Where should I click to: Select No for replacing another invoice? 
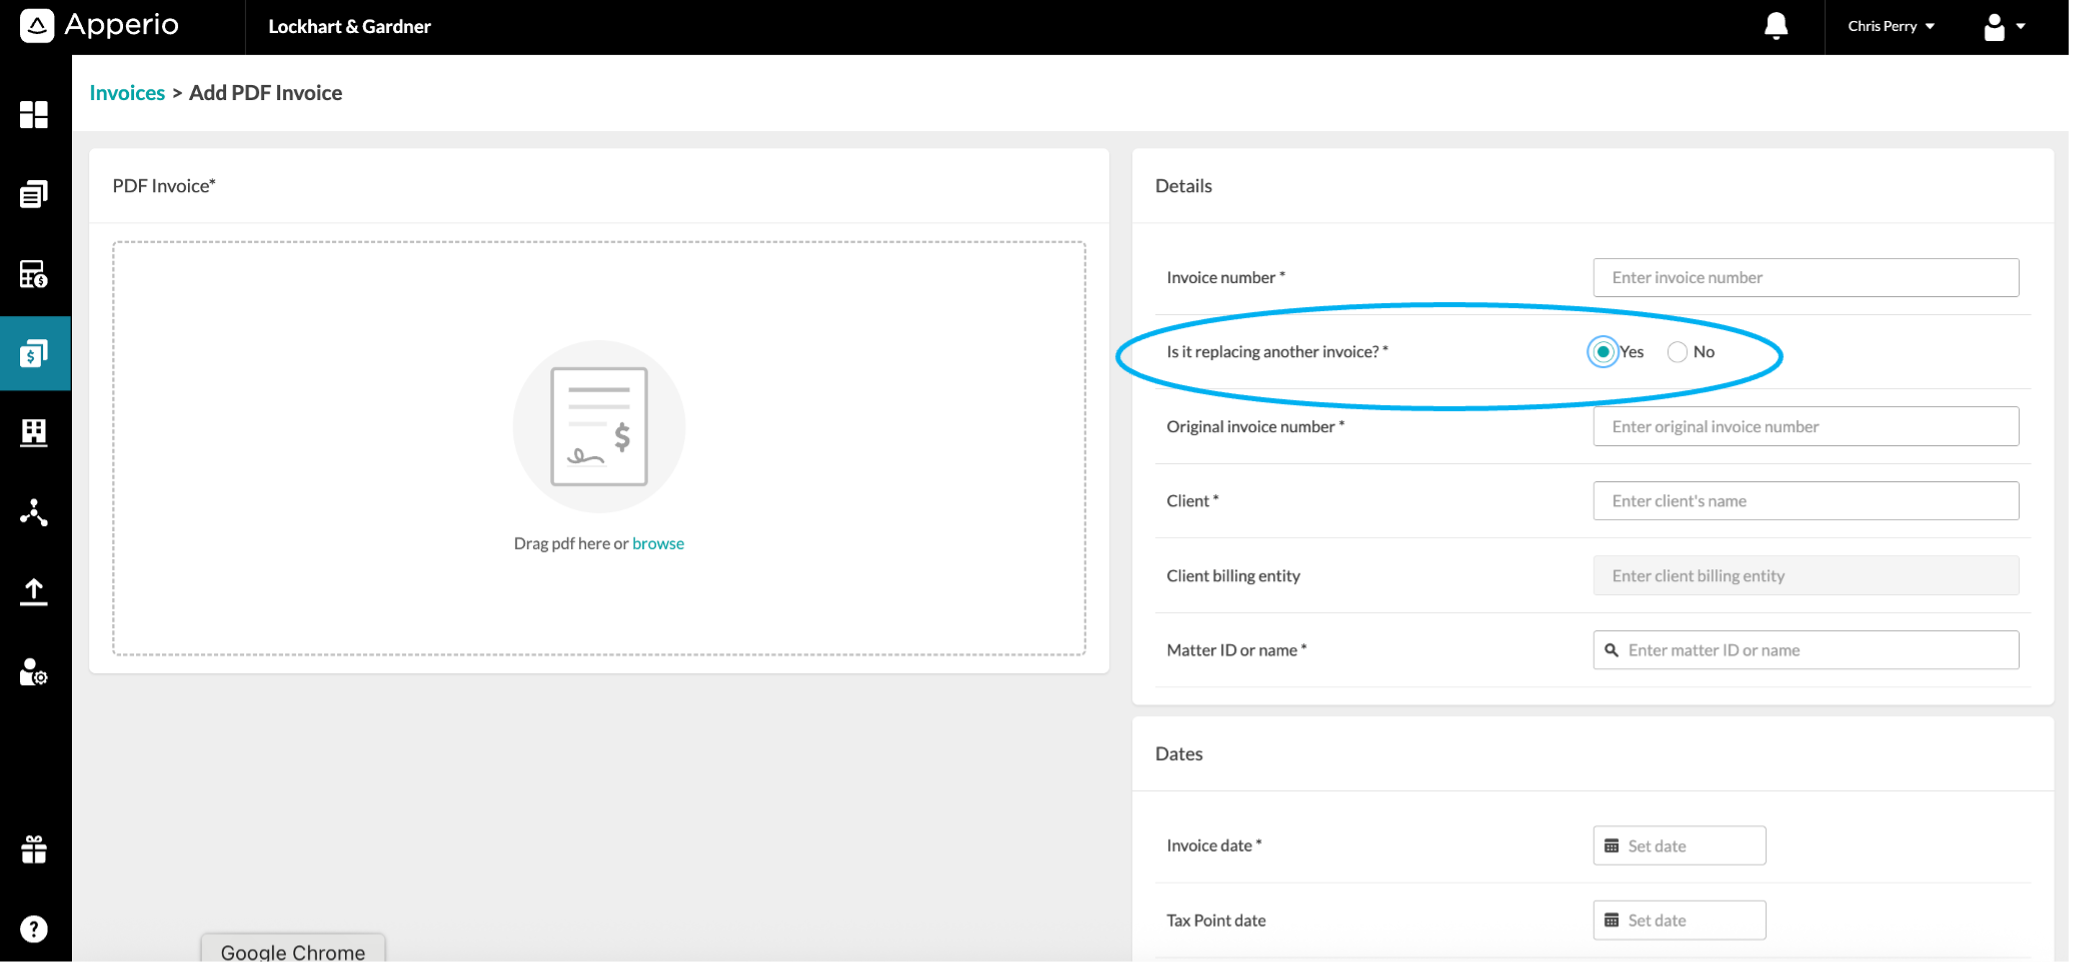click(1677, 352)
